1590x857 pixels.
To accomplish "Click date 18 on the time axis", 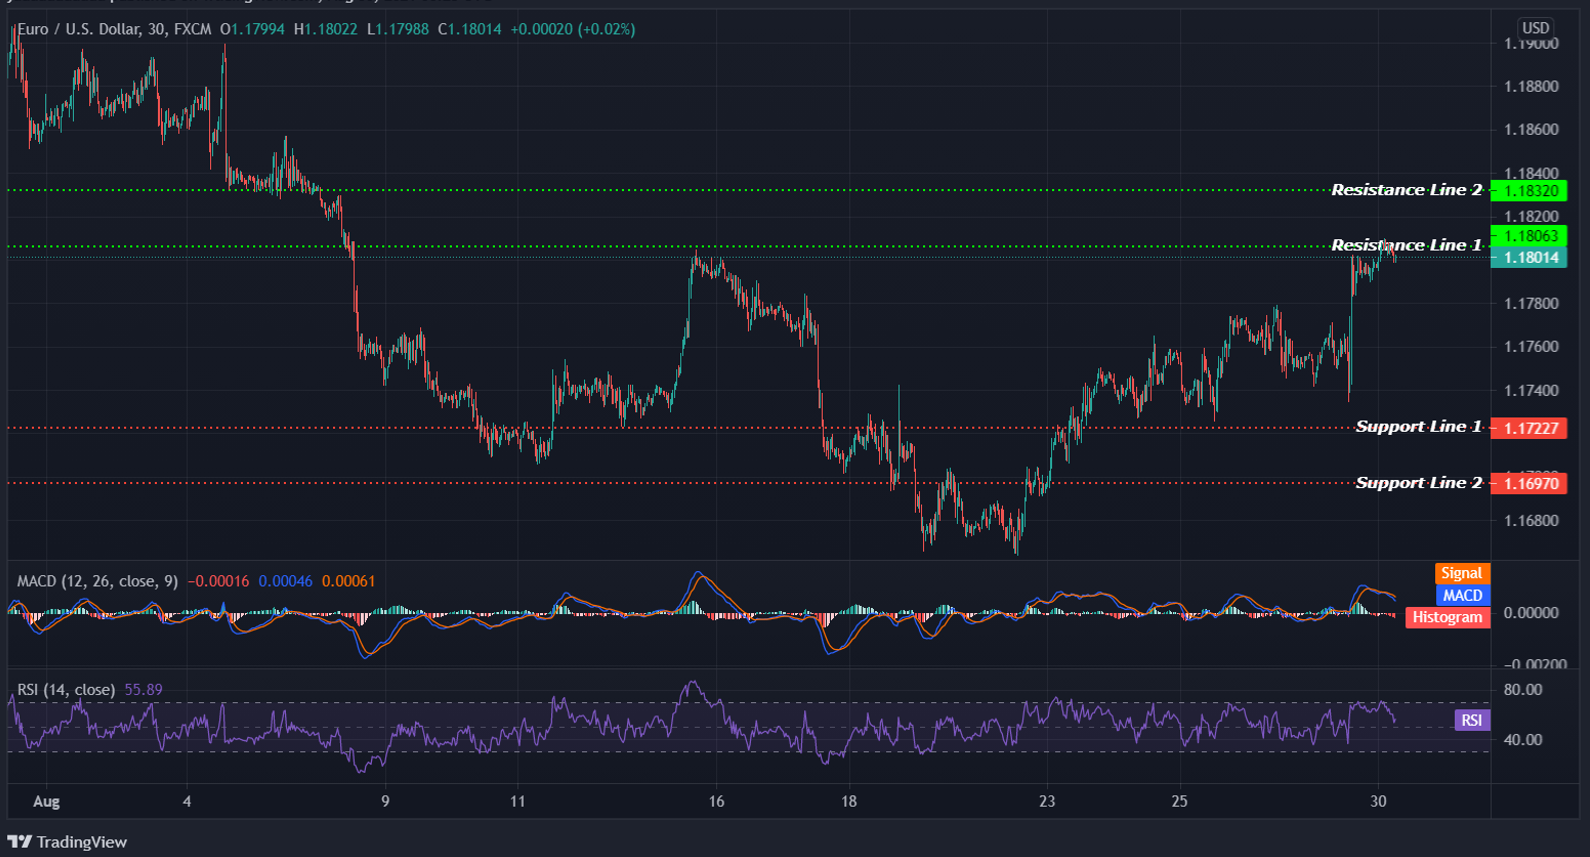I will pyautogui.click(x=848, y=802).
